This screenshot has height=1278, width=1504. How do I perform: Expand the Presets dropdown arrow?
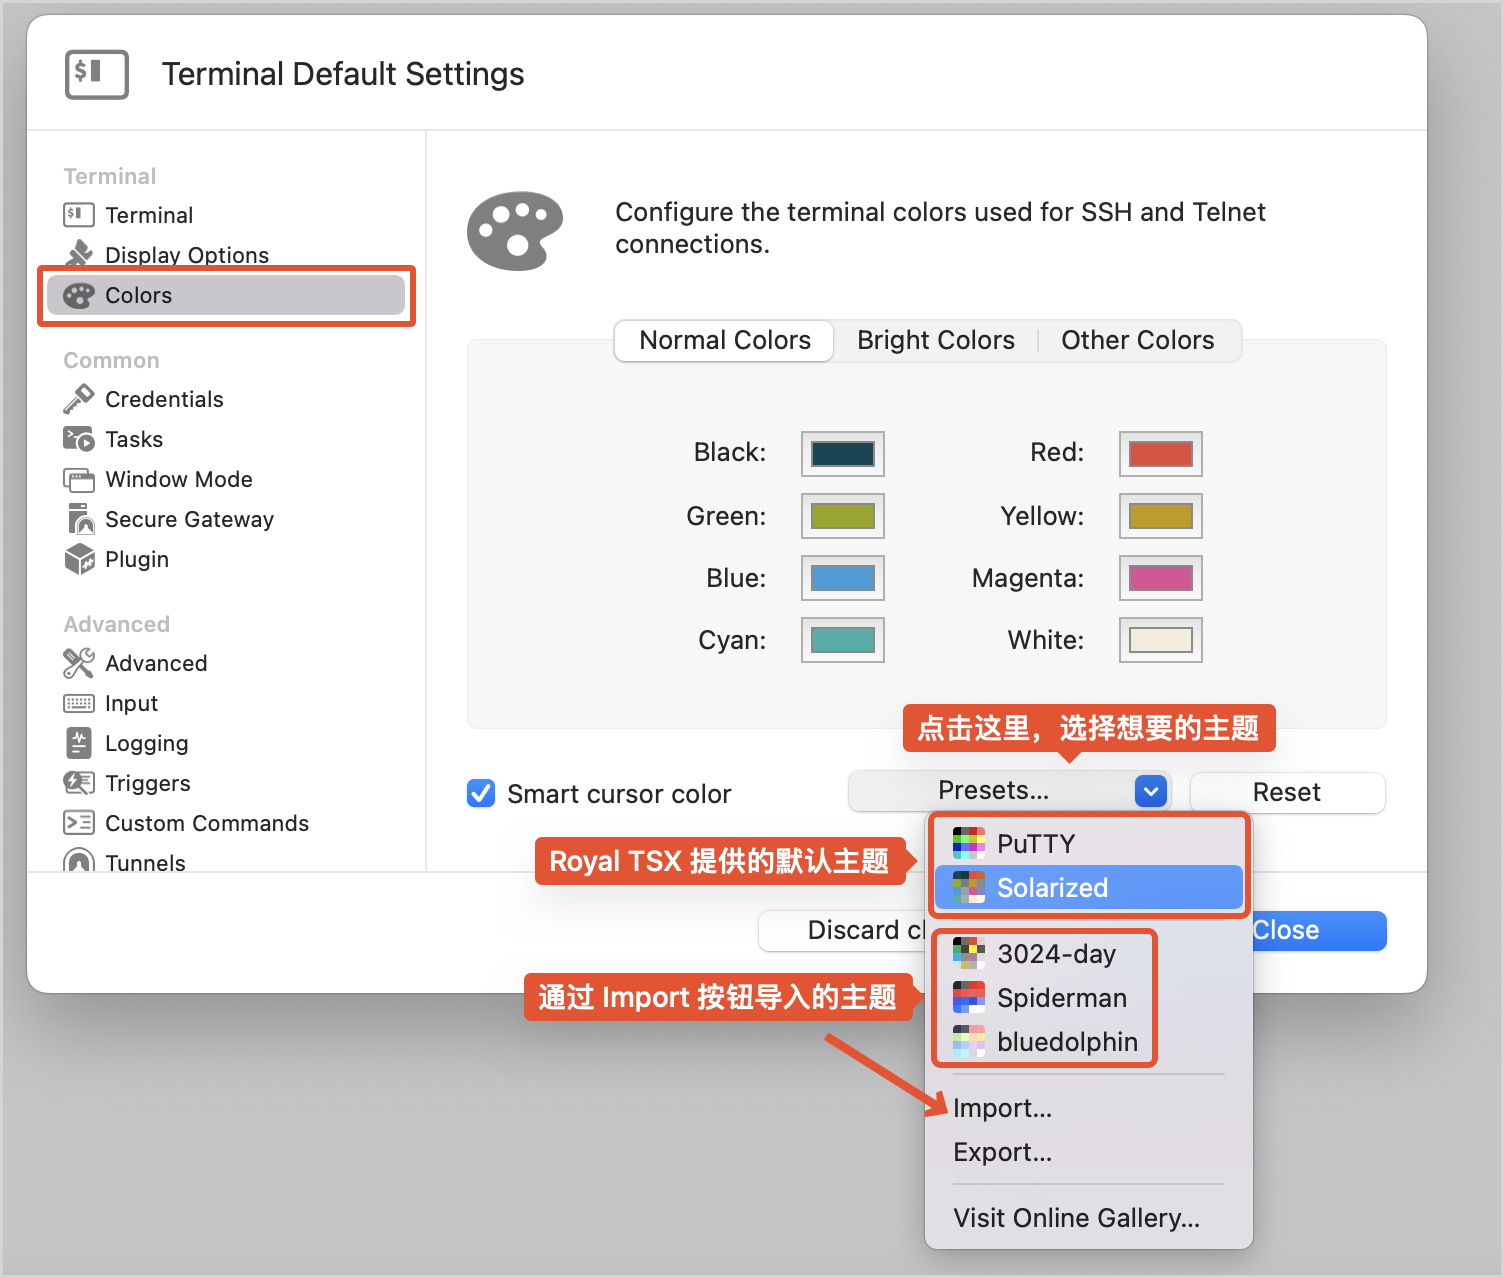(x=1151, y=791)
